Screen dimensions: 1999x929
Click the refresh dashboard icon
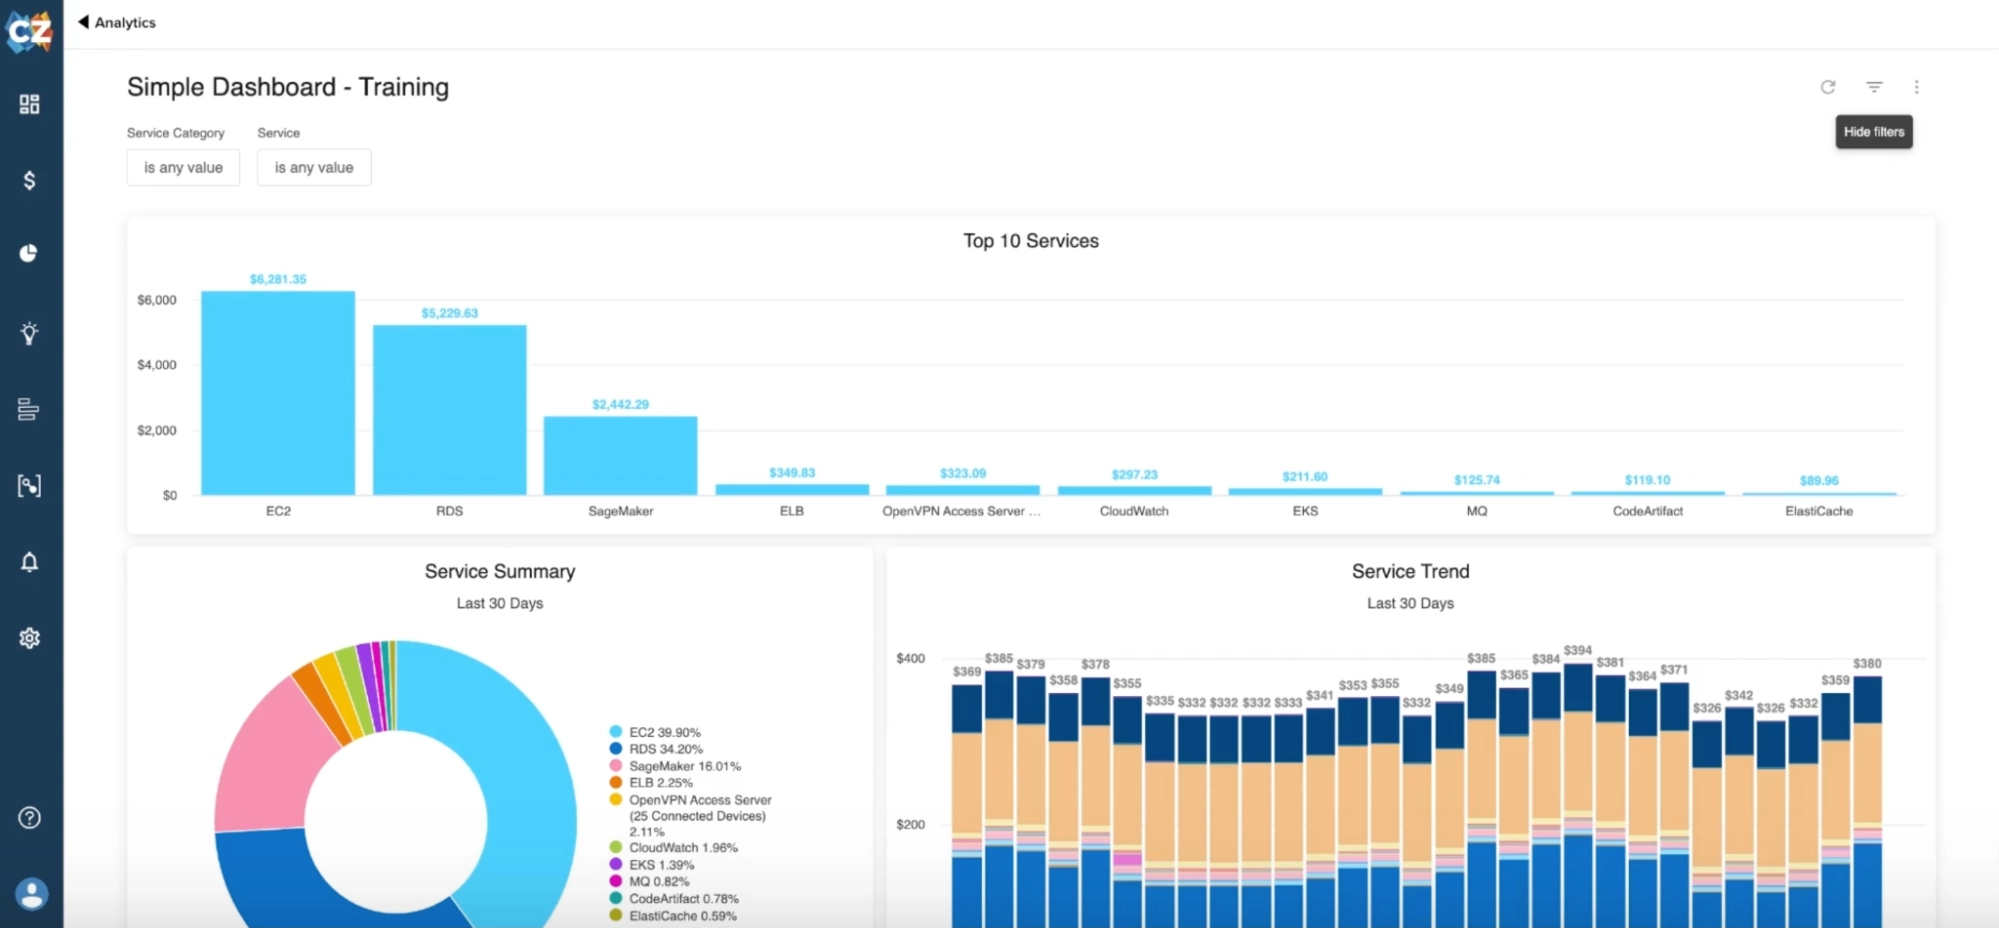click(x=1828, y=87)
